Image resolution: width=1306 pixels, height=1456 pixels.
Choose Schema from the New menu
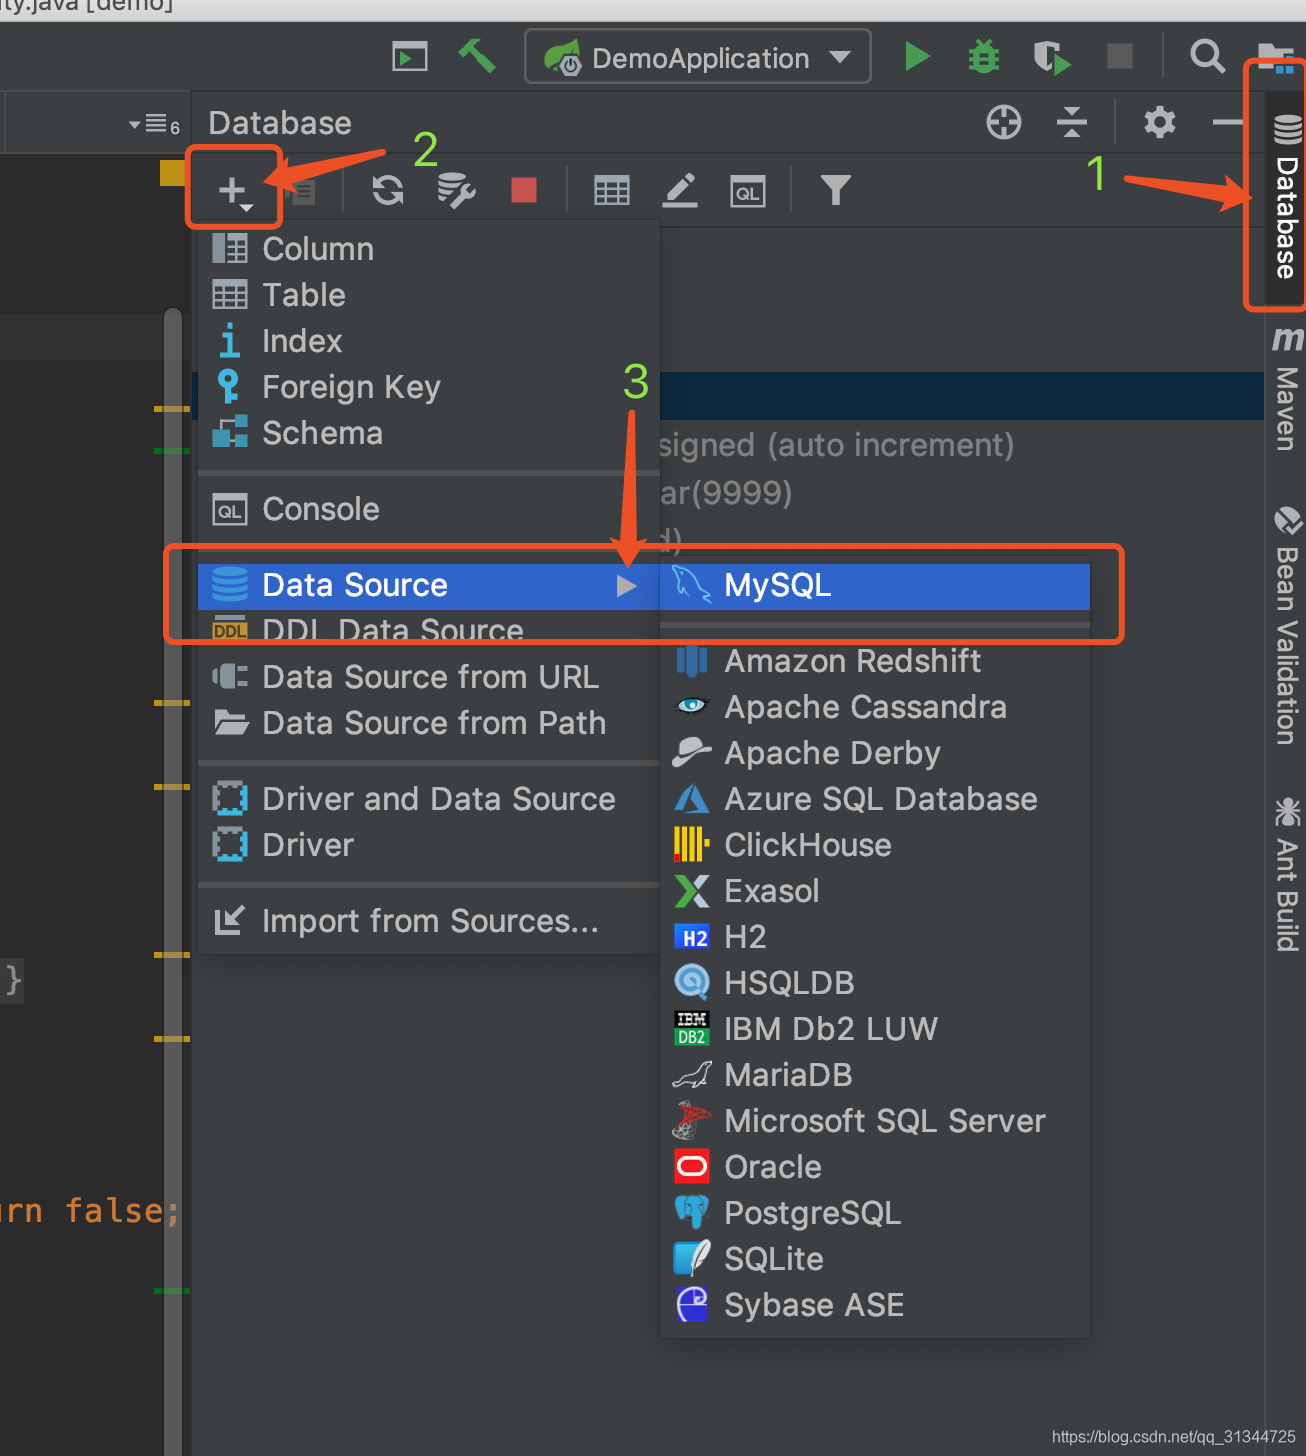pos(429,433)
